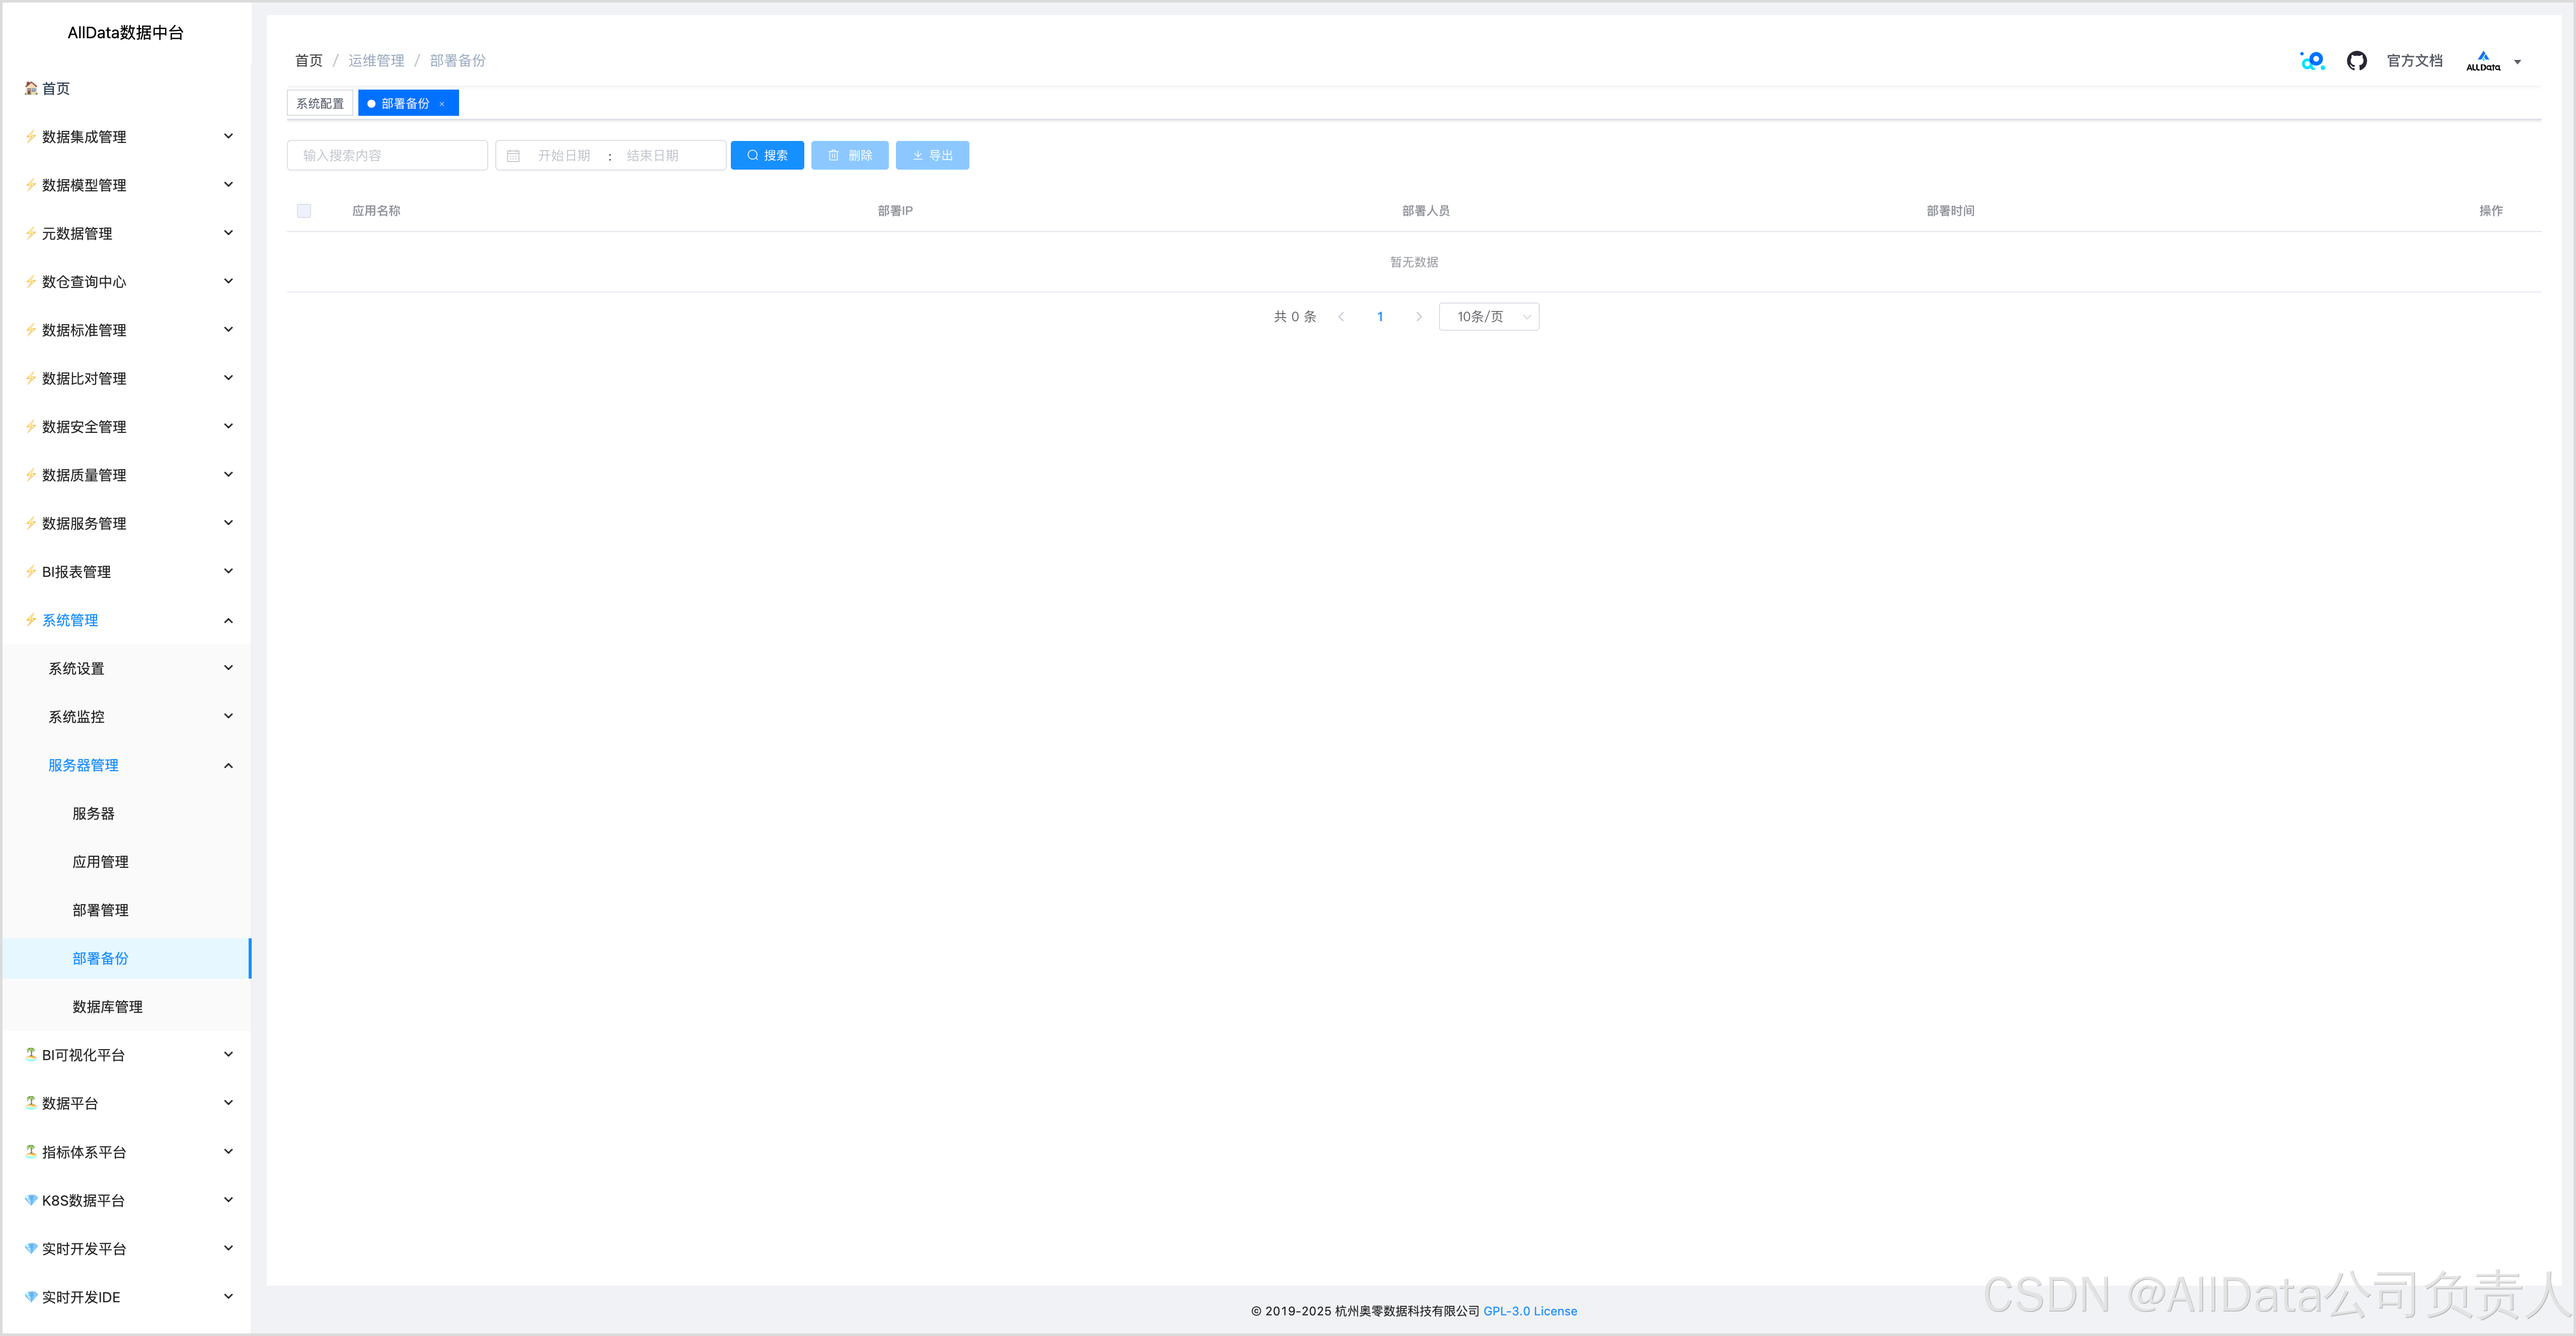2576x1336 pixels.
Task: Click the home icon beside 首页 in sidebar
Action: pos(31,89)
